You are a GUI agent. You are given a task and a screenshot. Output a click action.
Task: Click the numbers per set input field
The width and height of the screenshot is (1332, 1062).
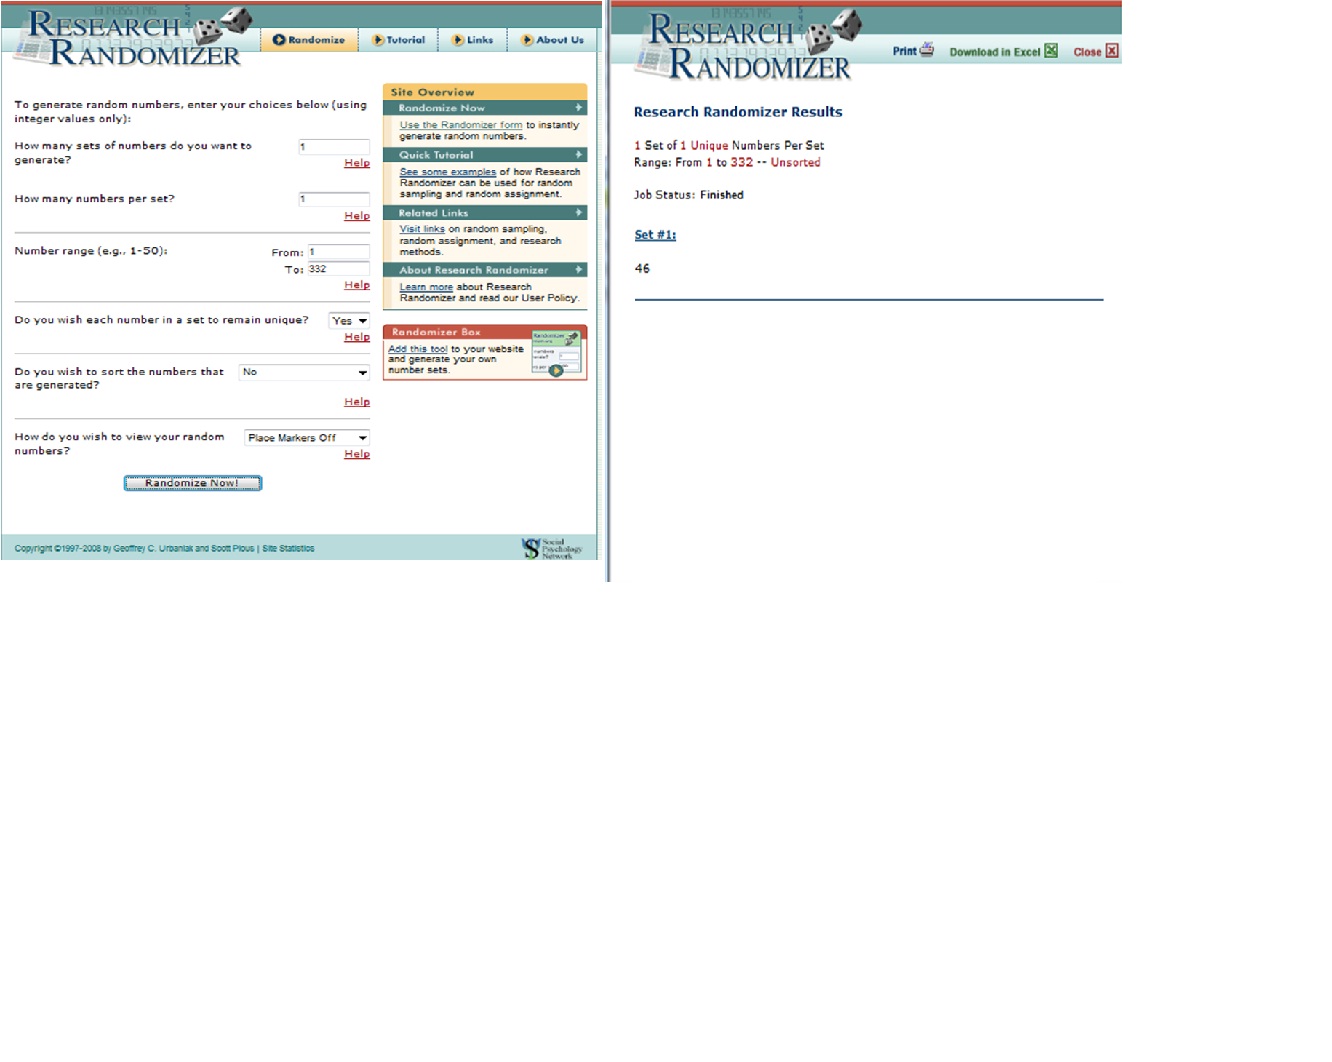334,199
